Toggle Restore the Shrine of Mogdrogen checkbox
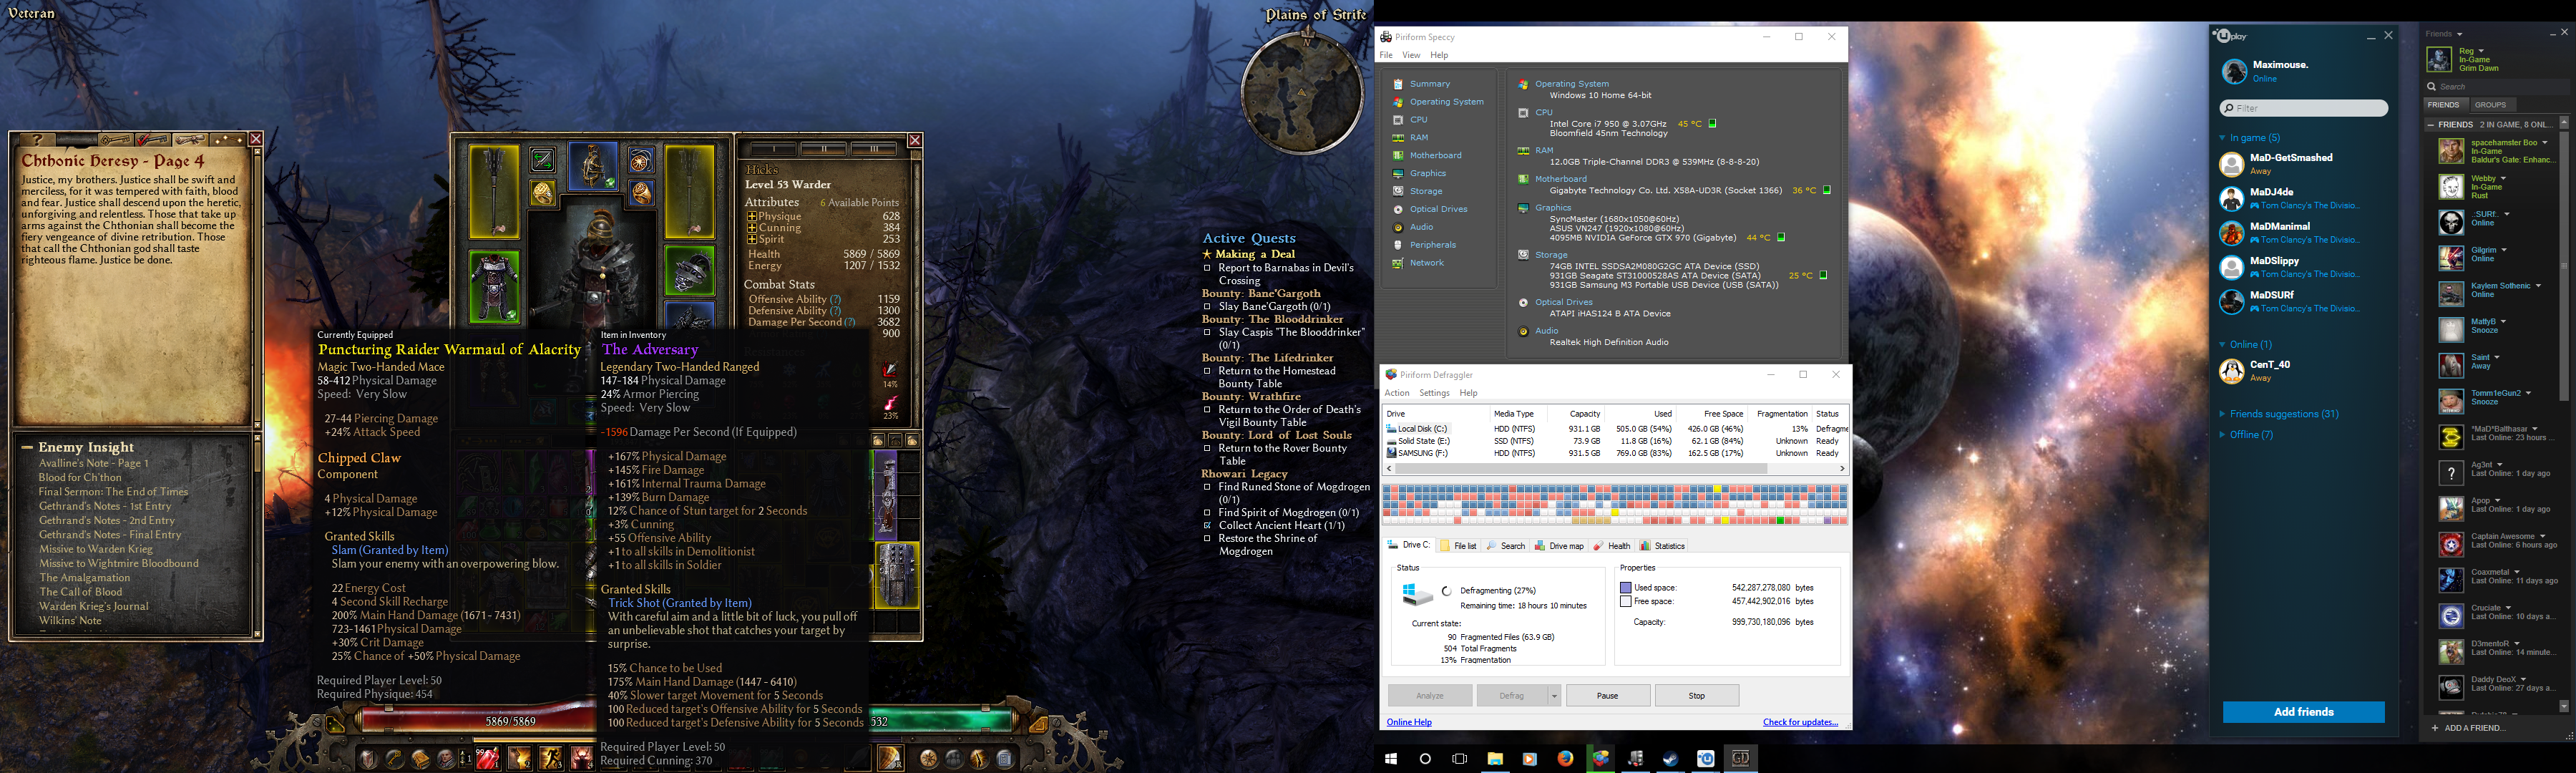The height and width of the screenshot is (773, 2576). [1207, 539]
